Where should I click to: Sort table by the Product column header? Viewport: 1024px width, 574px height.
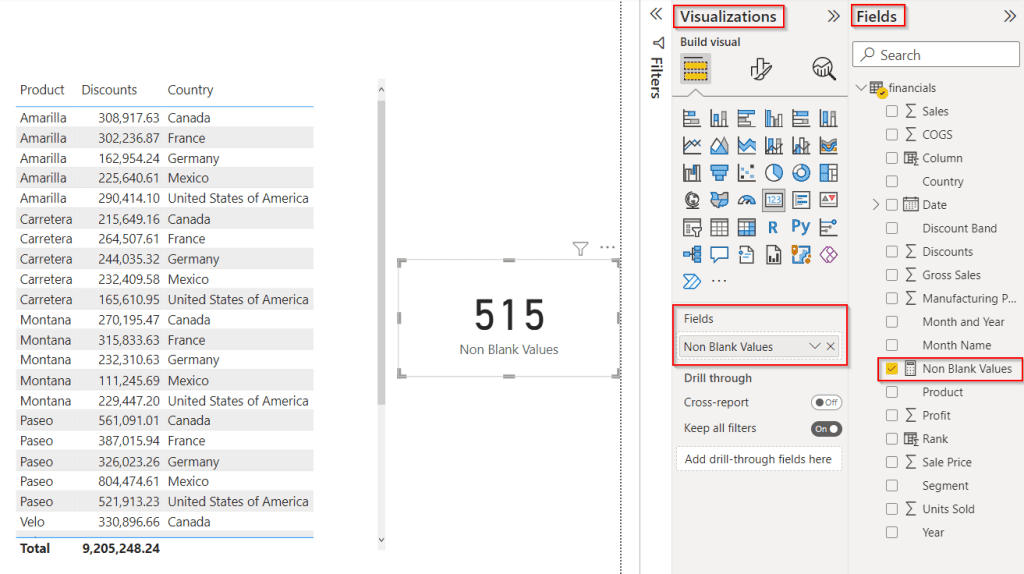pos(42,89)
